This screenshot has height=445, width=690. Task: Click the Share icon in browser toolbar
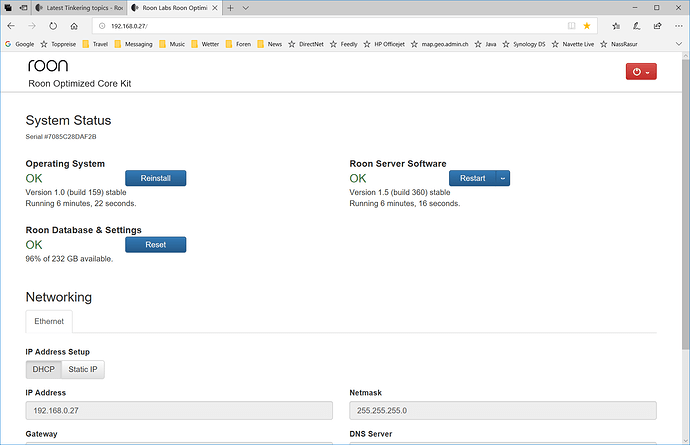click(657, 26)
